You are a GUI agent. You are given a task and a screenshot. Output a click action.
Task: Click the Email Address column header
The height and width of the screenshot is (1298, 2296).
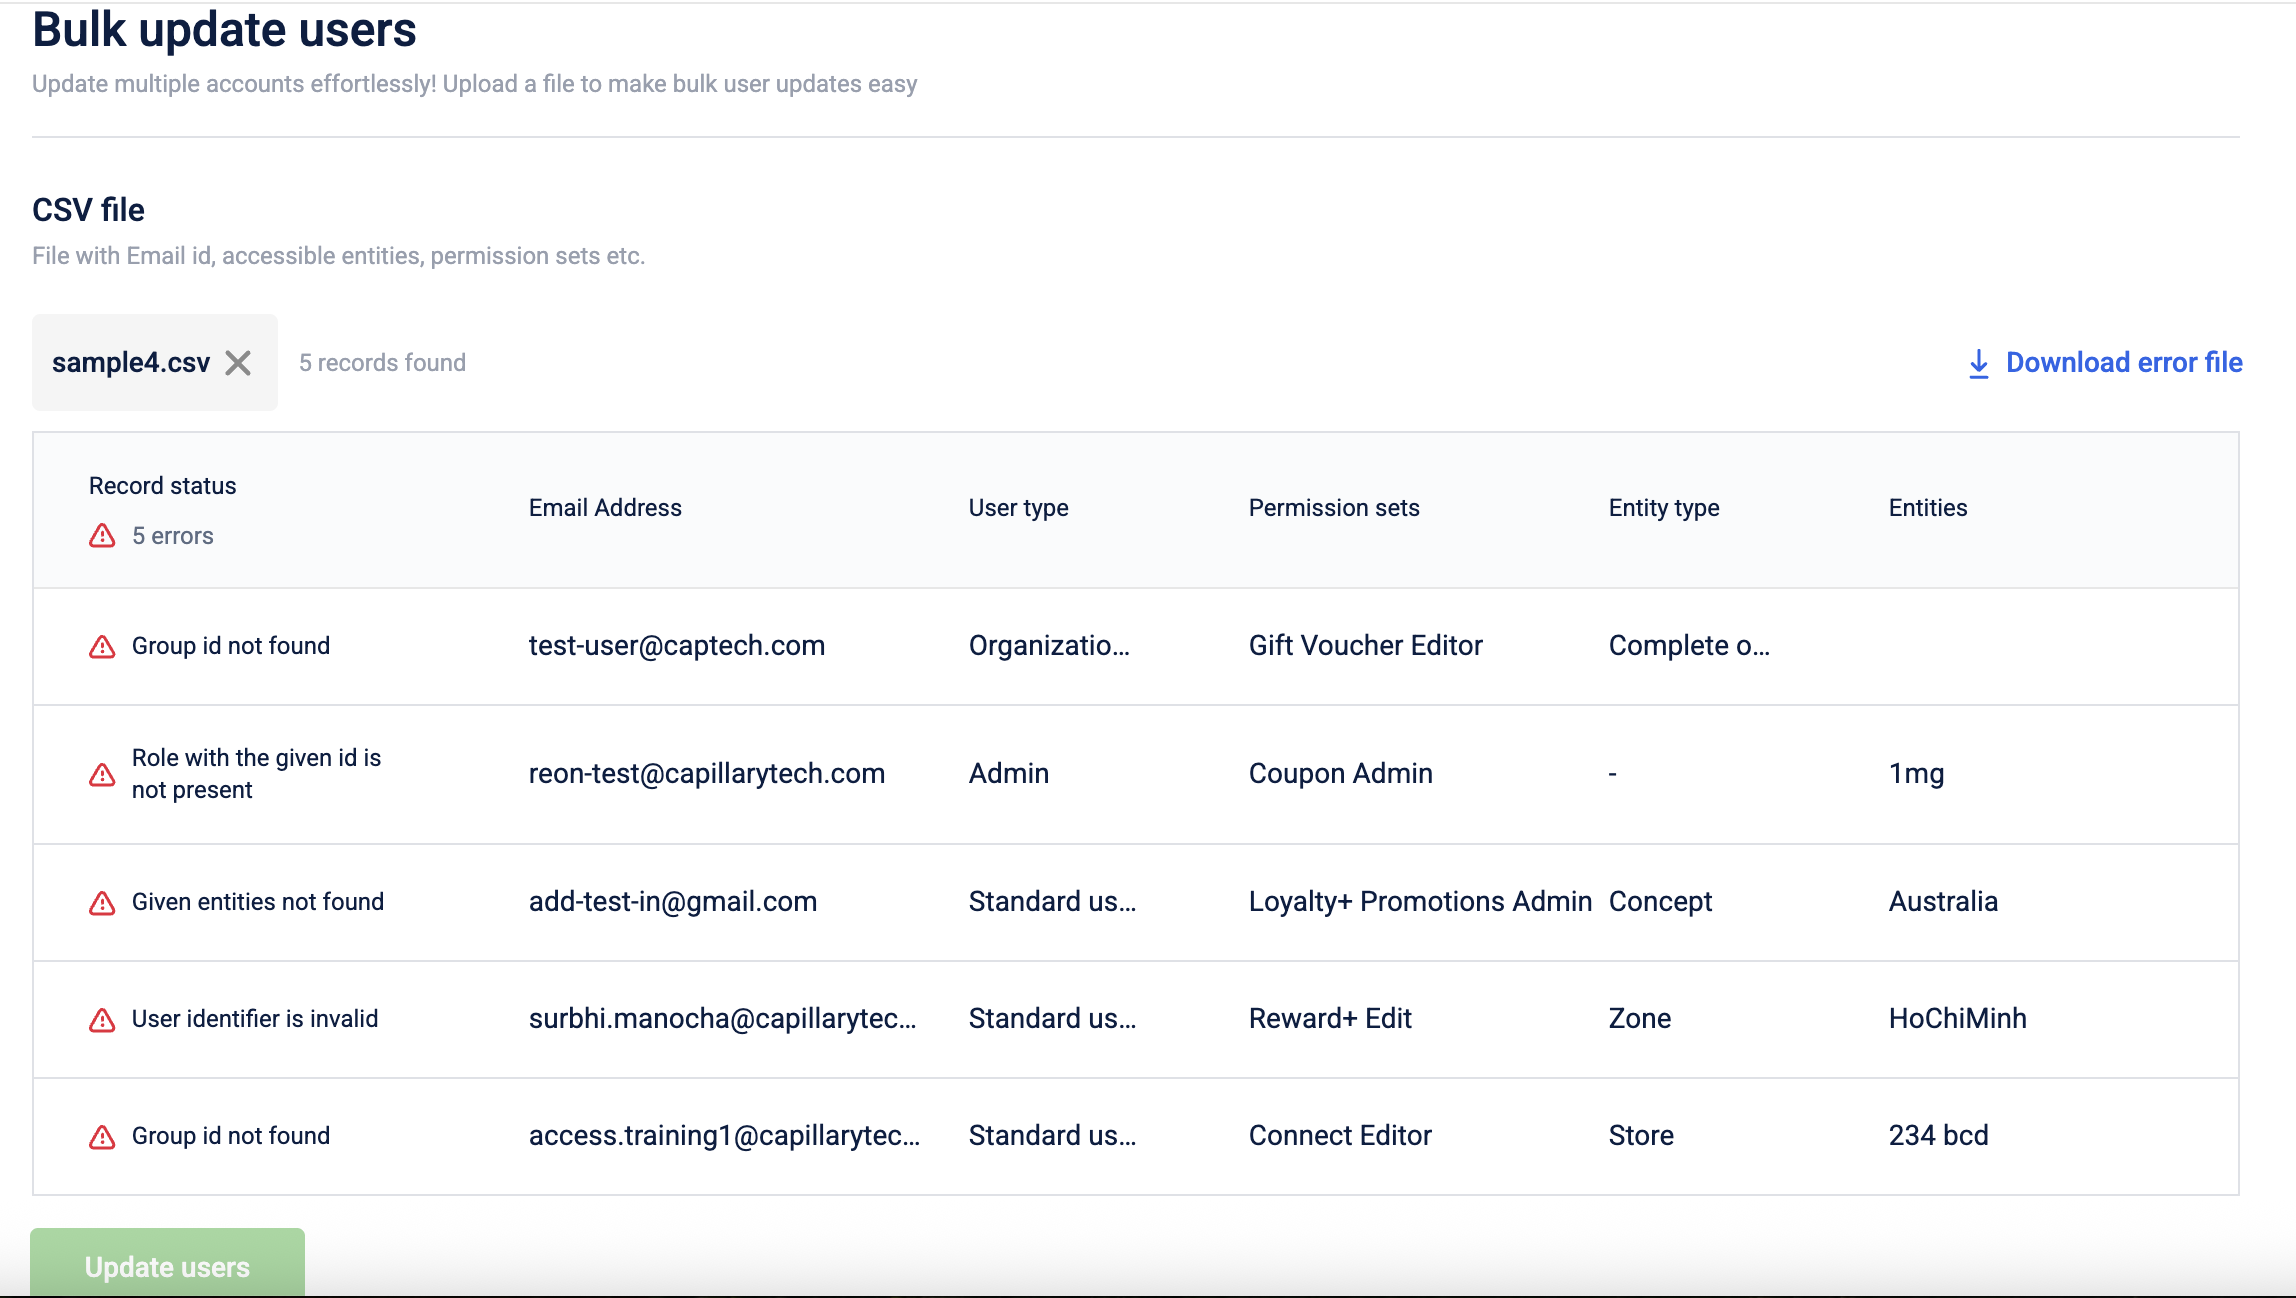[x=605, y=508]
